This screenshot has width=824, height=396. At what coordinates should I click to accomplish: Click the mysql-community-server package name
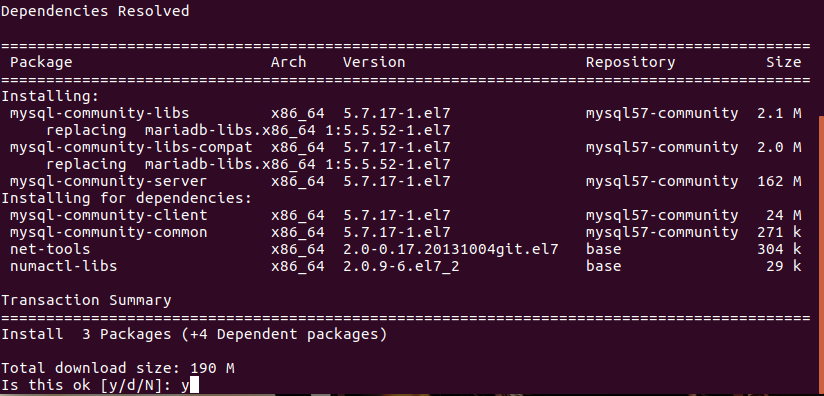108,182
